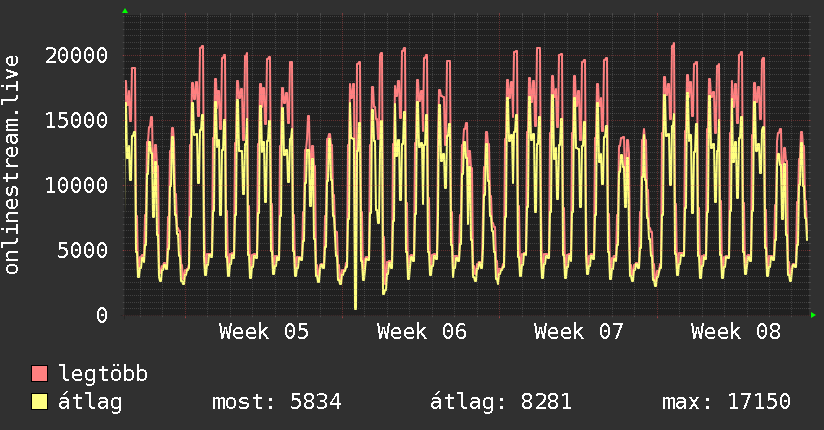Click the 'átlag: 8281' statistic
The height and width of the screenshot is (430, 824).
tap(501, 402)
